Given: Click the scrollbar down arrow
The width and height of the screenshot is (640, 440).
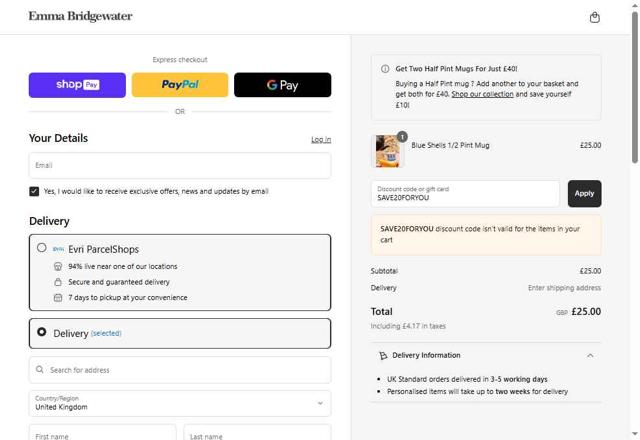Looking at the screenshot, I should point(635,433).
